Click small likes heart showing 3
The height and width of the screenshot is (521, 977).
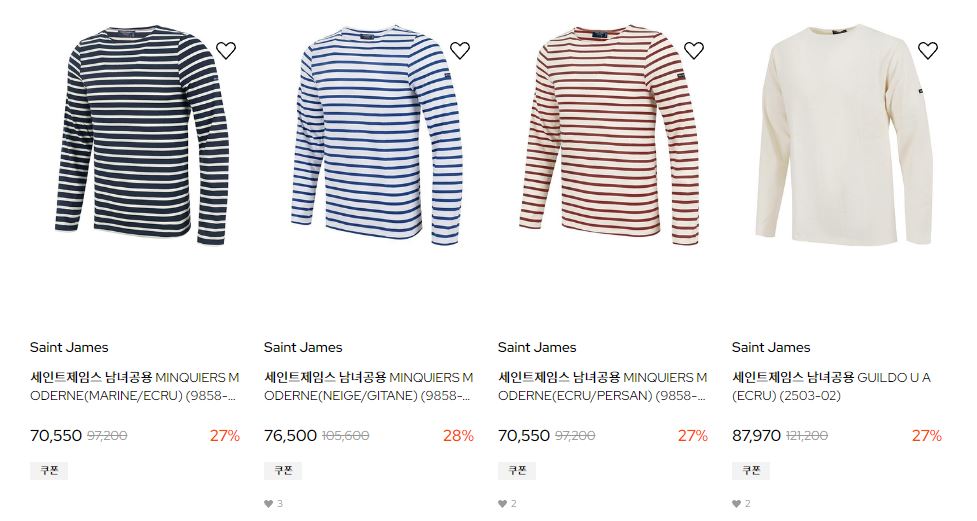click(269, 504)
